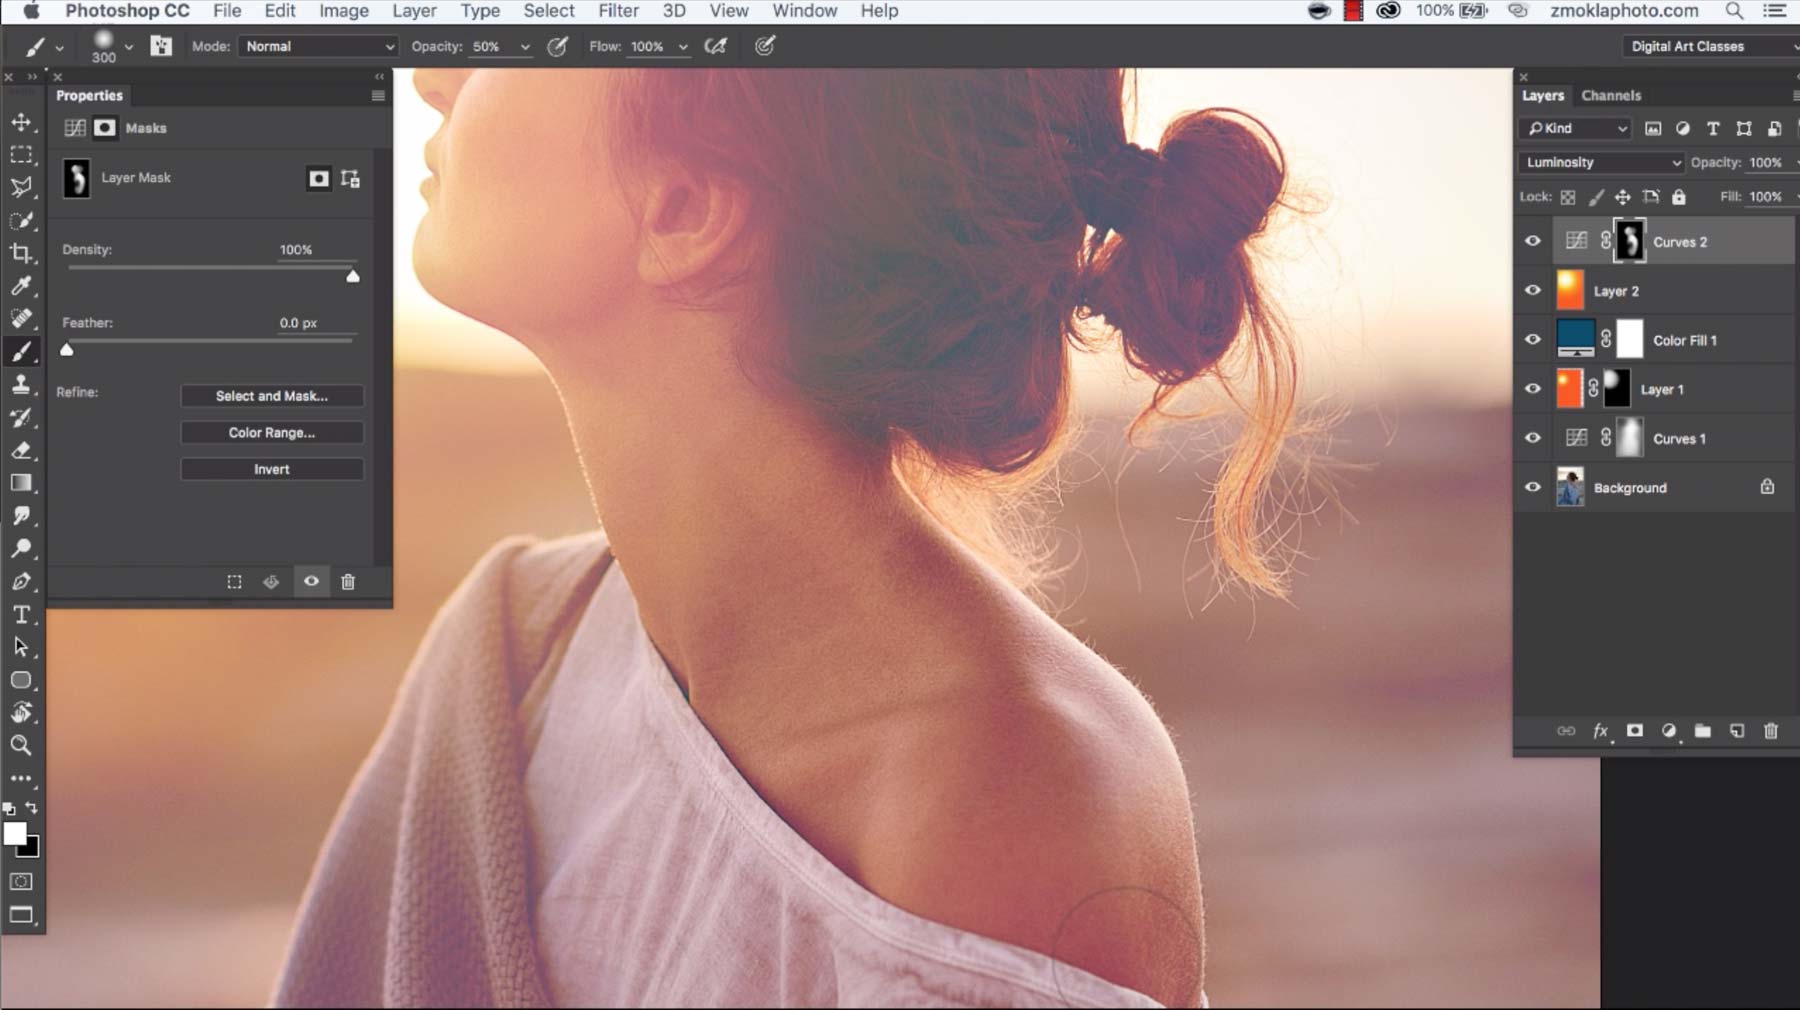Screen dimensions: 1800x1010
Task: Select the History Brush tool
Action: pyautogui.click(x=21, y=417)
